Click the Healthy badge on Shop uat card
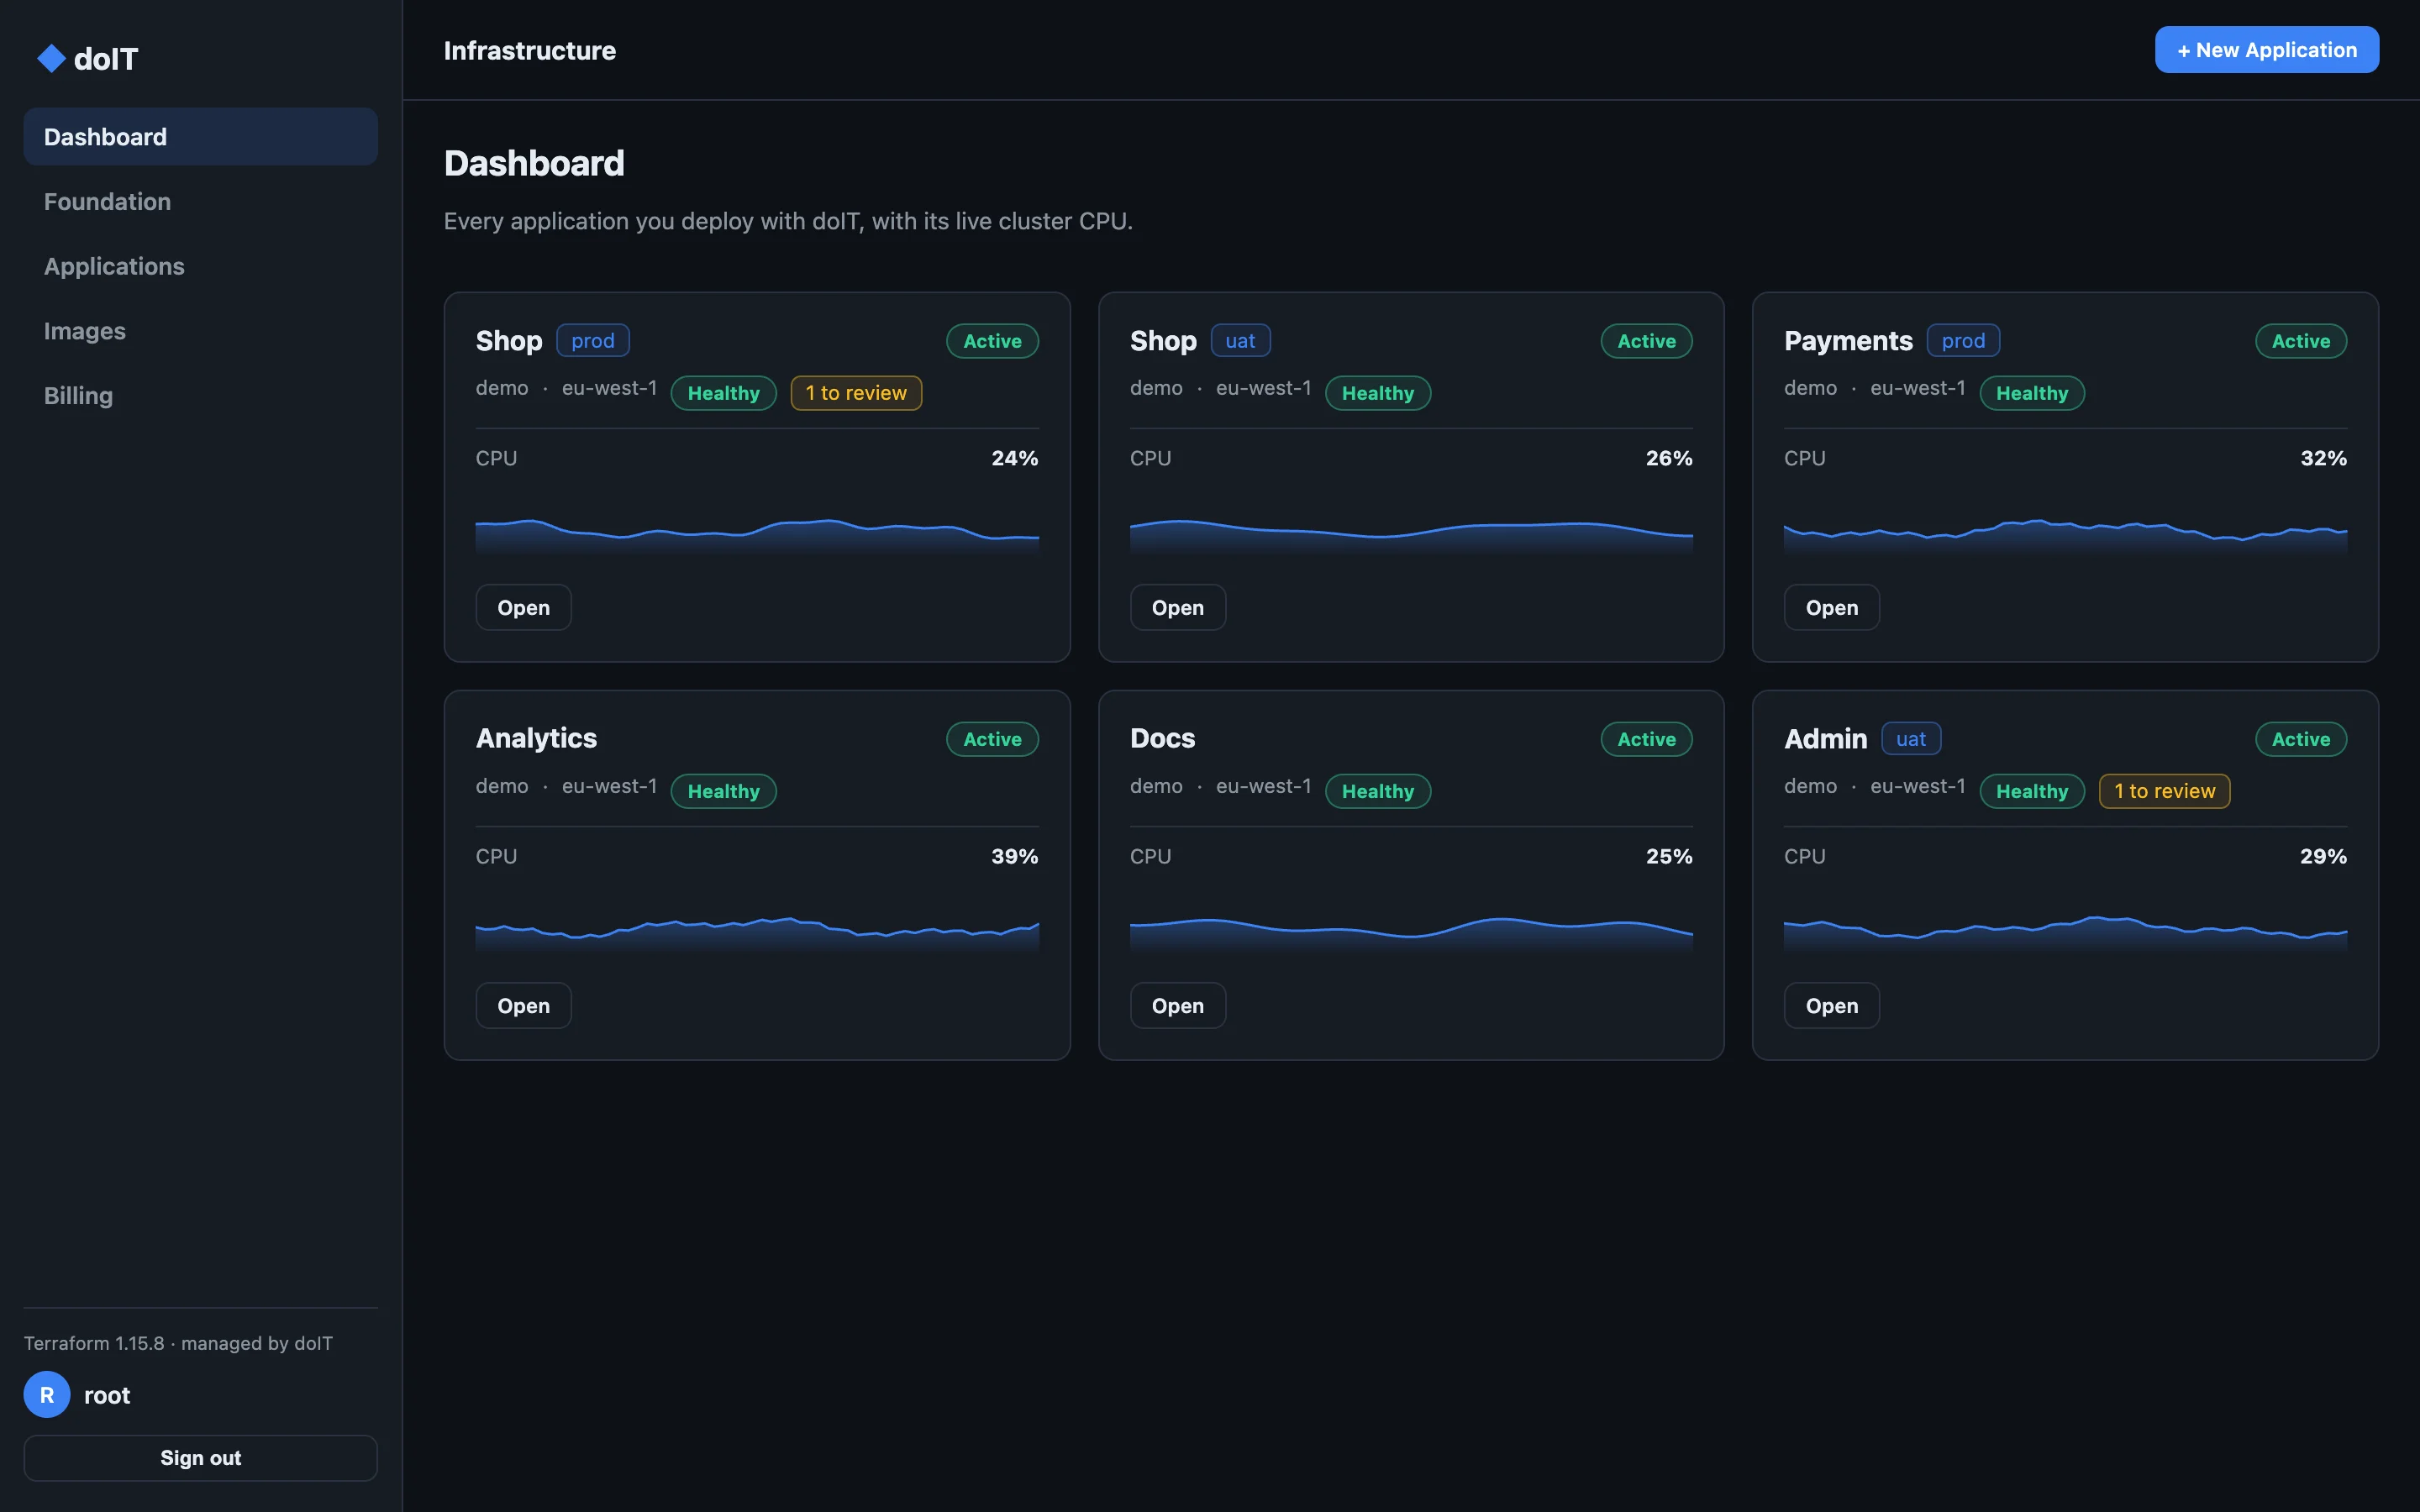Image resolution: width=2420 pixels, height=1512 pixels. (x=1377, y=393)
